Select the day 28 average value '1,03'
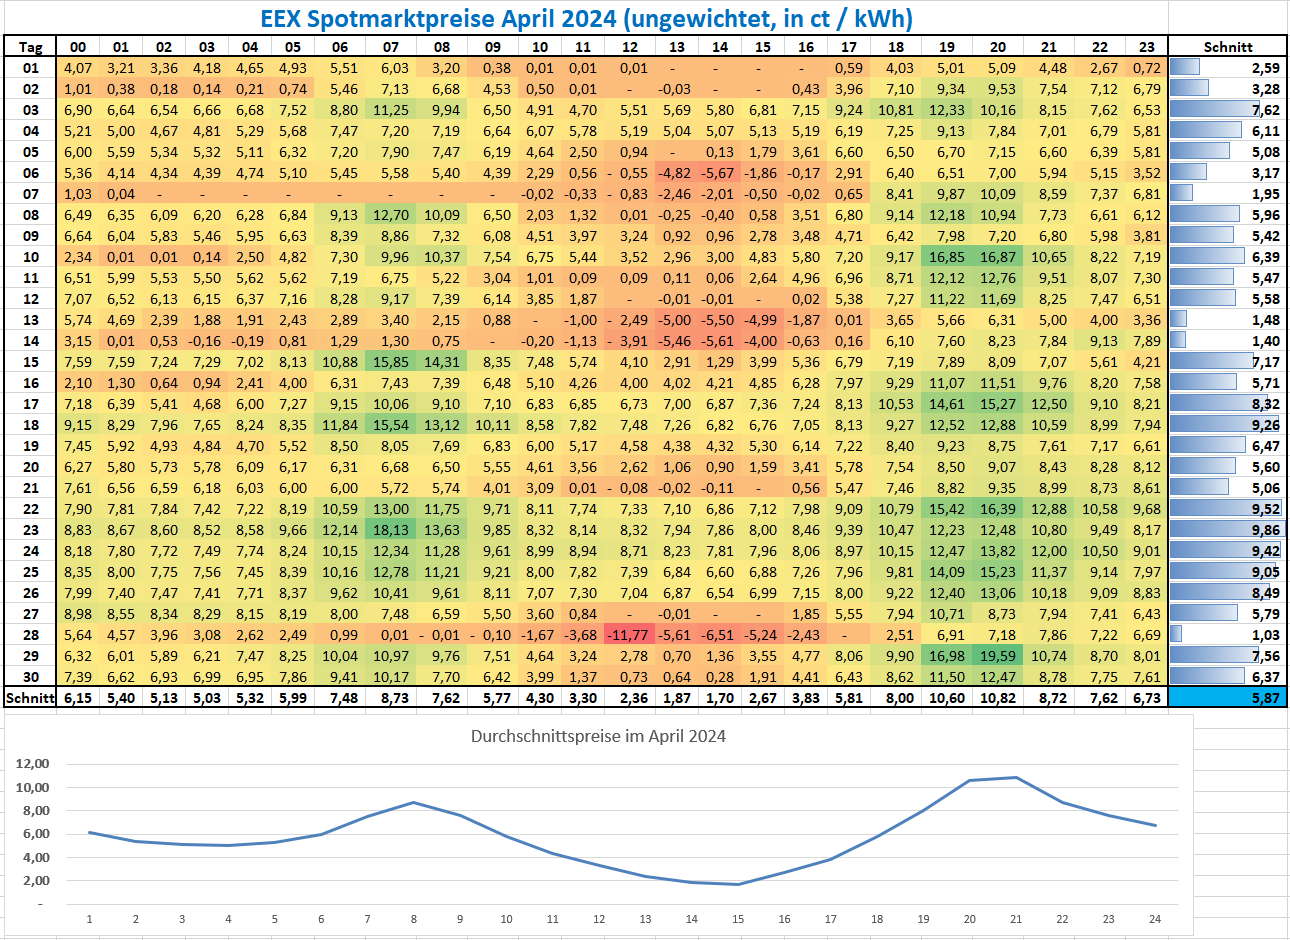Image resolution: width=1290 pixels, height=940 pixels. pyautogui.click(x=1265, y=635)
